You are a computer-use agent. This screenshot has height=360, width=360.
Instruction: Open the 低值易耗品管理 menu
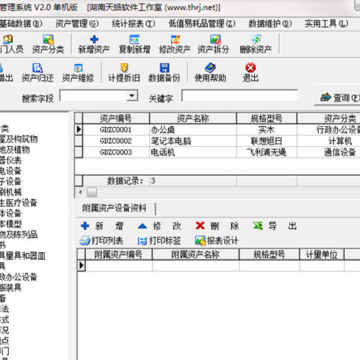[202, 24]
